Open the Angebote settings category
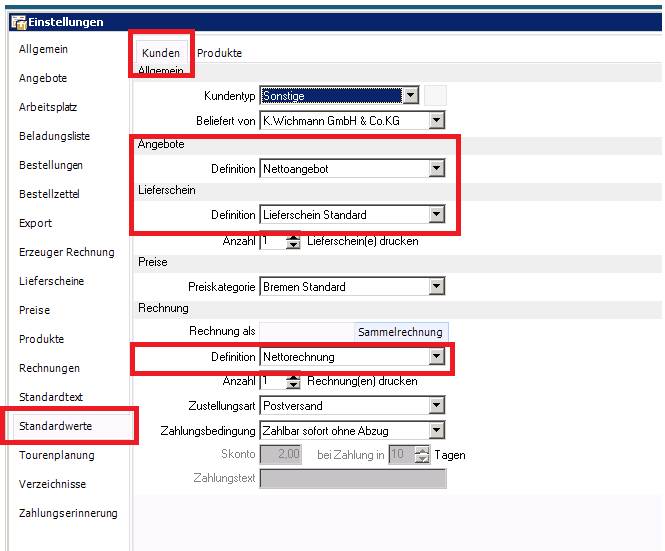 tap(43, 78)
